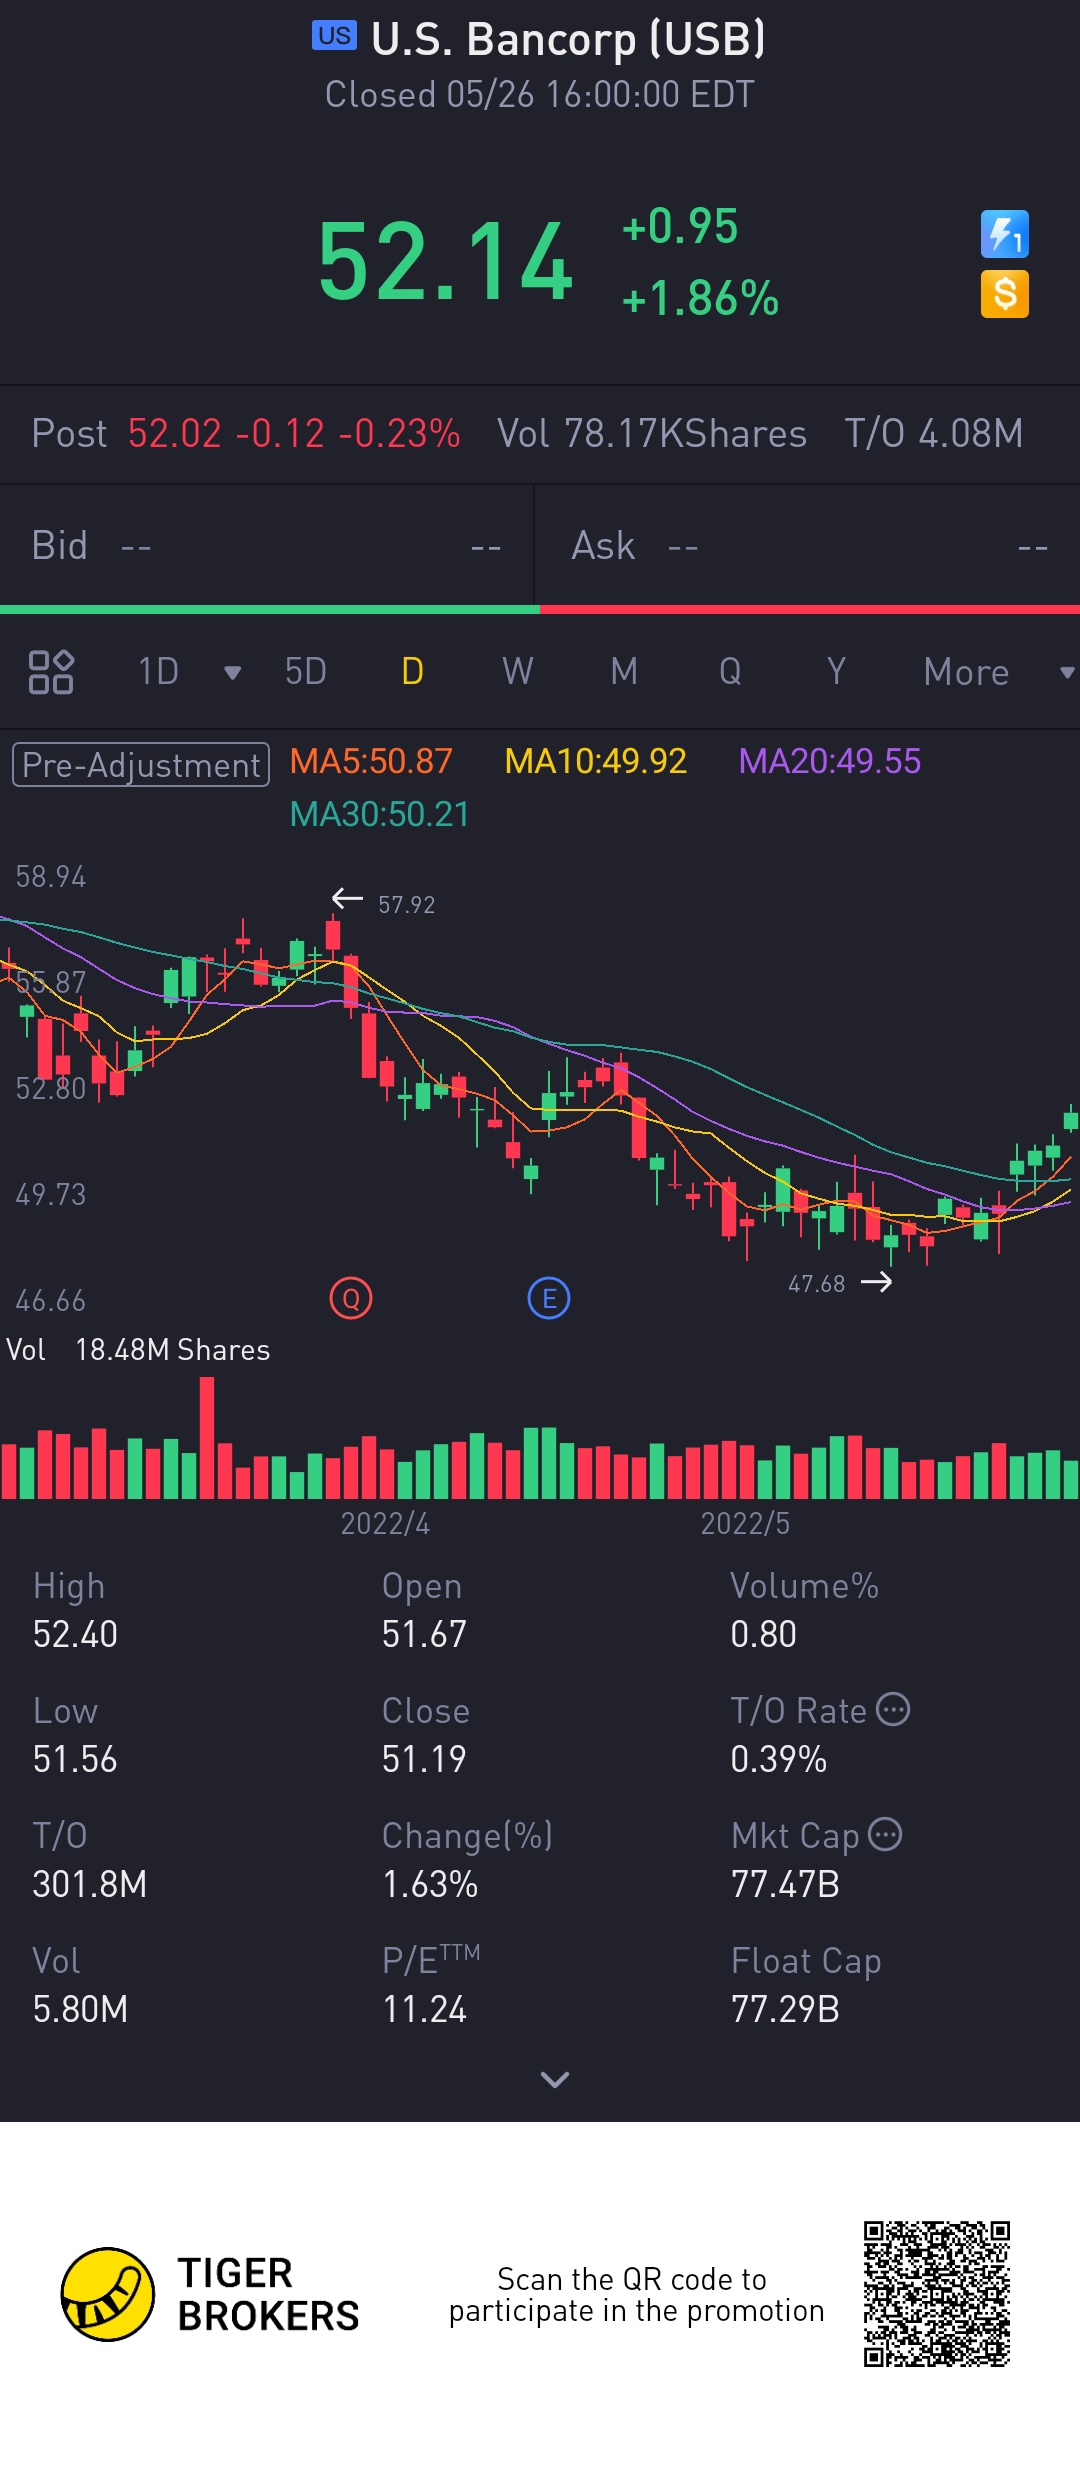The image size is (1080, 2467).
Task: Tap the Low 51.56 value
Action: click(x=75, y=1759)
